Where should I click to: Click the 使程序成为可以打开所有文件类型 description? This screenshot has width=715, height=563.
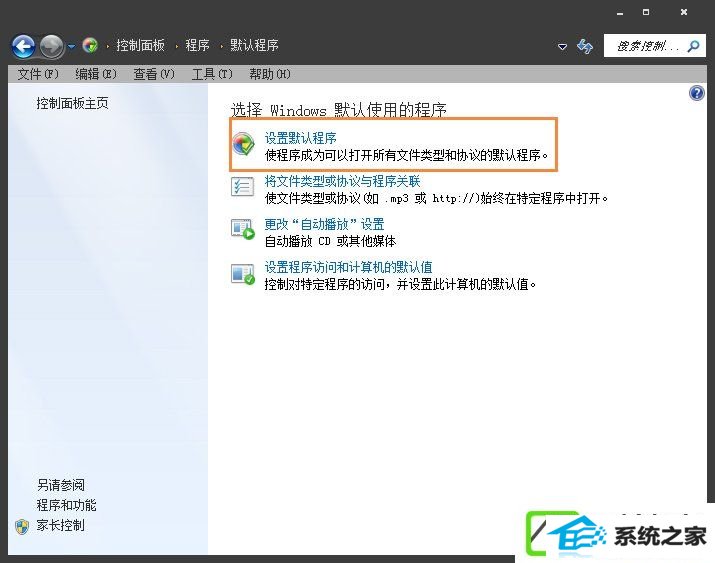point(406,155)
